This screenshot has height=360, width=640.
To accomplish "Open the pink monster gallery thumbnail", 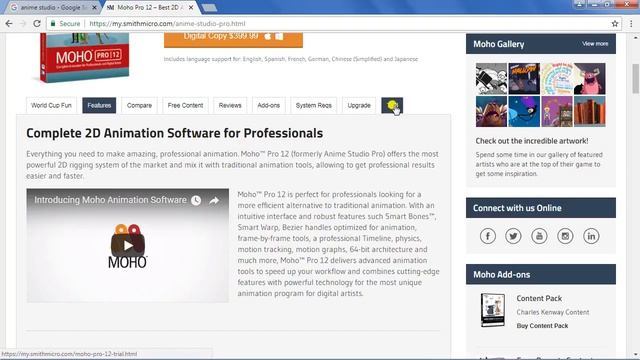I will tap(590, 79).
